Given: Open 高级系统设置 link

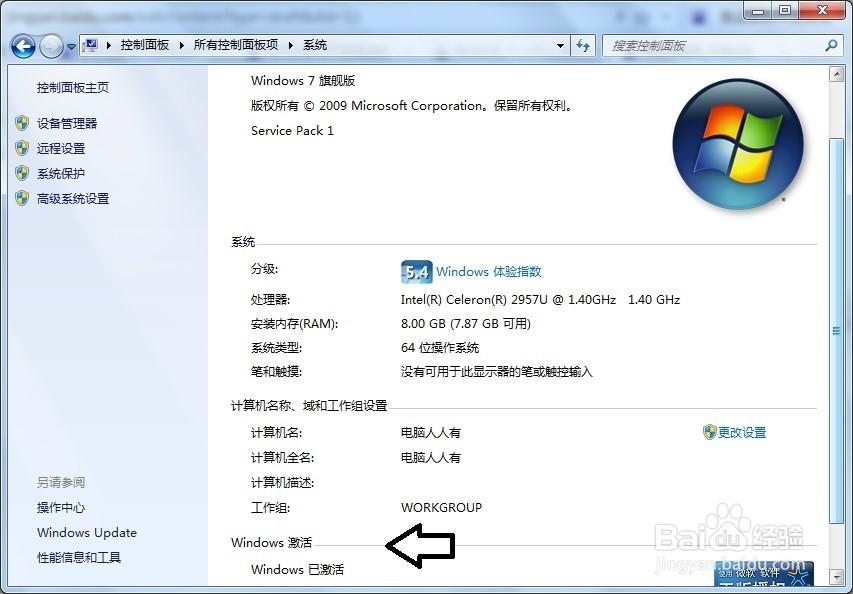Looking at the screenshot, I should coord(73,199).
